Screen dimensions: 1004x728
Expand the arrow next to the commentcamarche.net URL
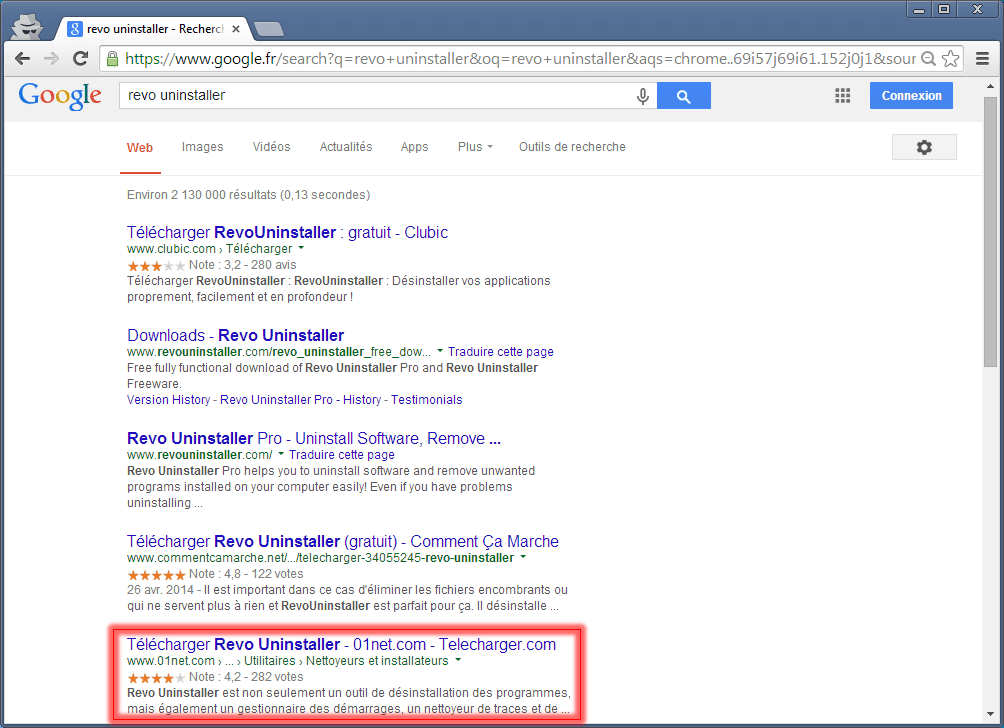(x=523, y=557)
